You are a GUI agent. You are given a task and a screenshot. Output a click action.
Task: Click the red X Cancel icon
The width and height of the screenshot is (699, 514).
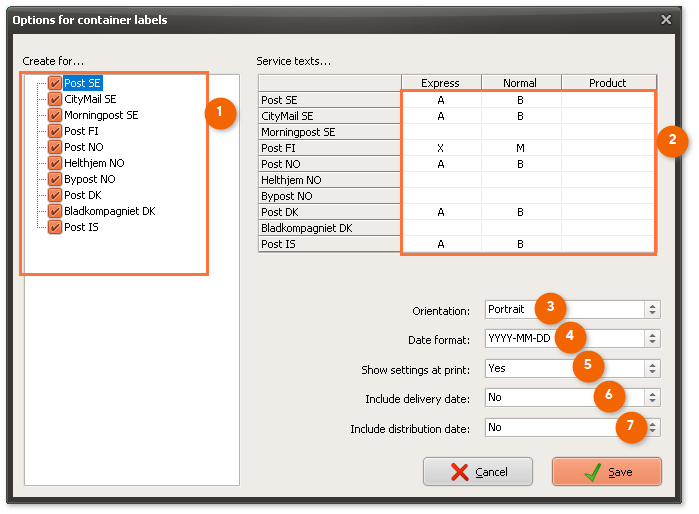[459, 472]
